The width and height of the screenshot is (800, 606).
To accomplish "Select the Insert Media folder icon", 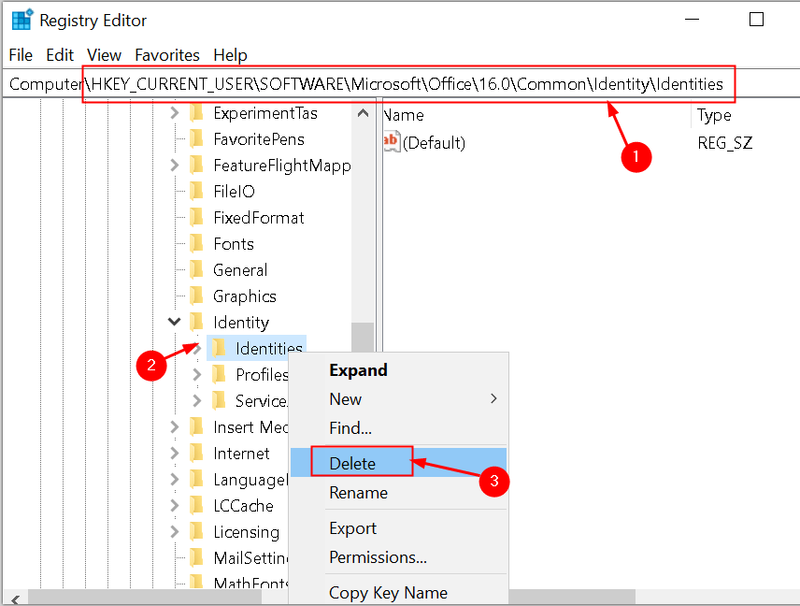I will point(196,427).
